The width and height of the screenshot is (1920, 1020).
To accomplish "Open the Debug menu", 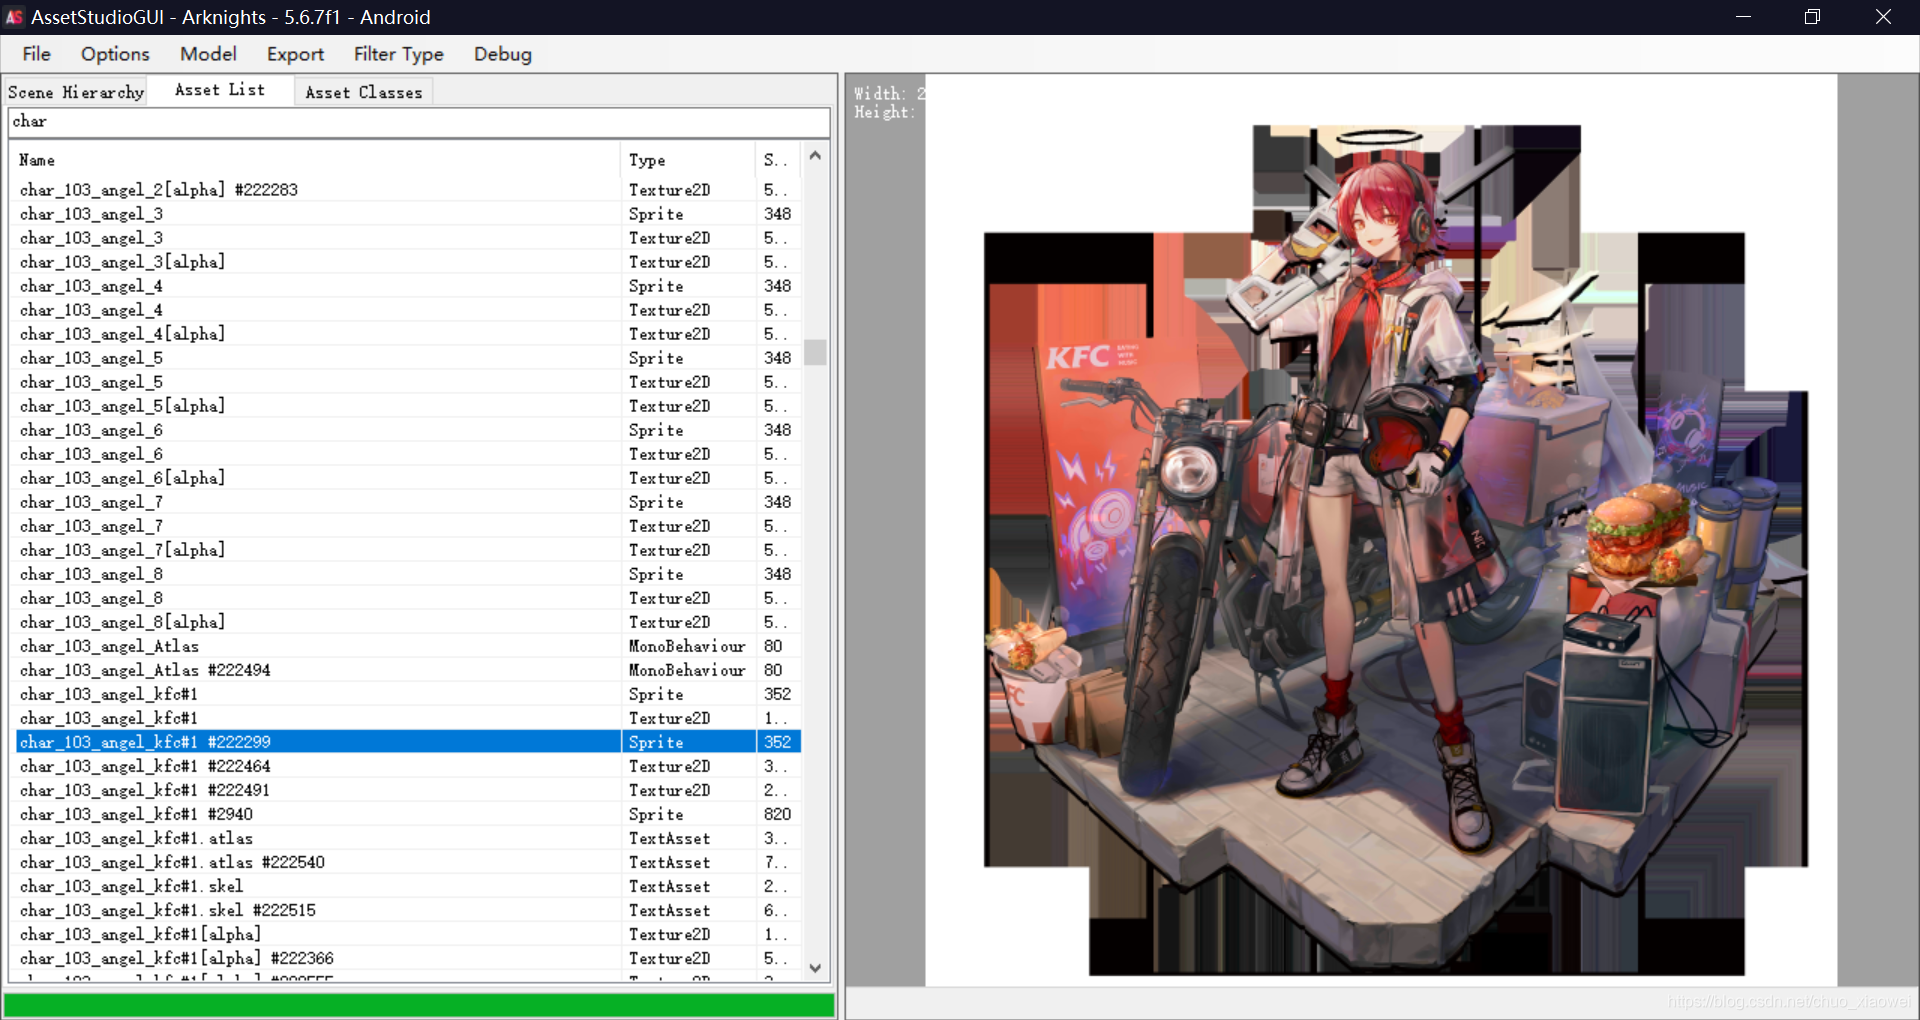I will pos(502,54).
